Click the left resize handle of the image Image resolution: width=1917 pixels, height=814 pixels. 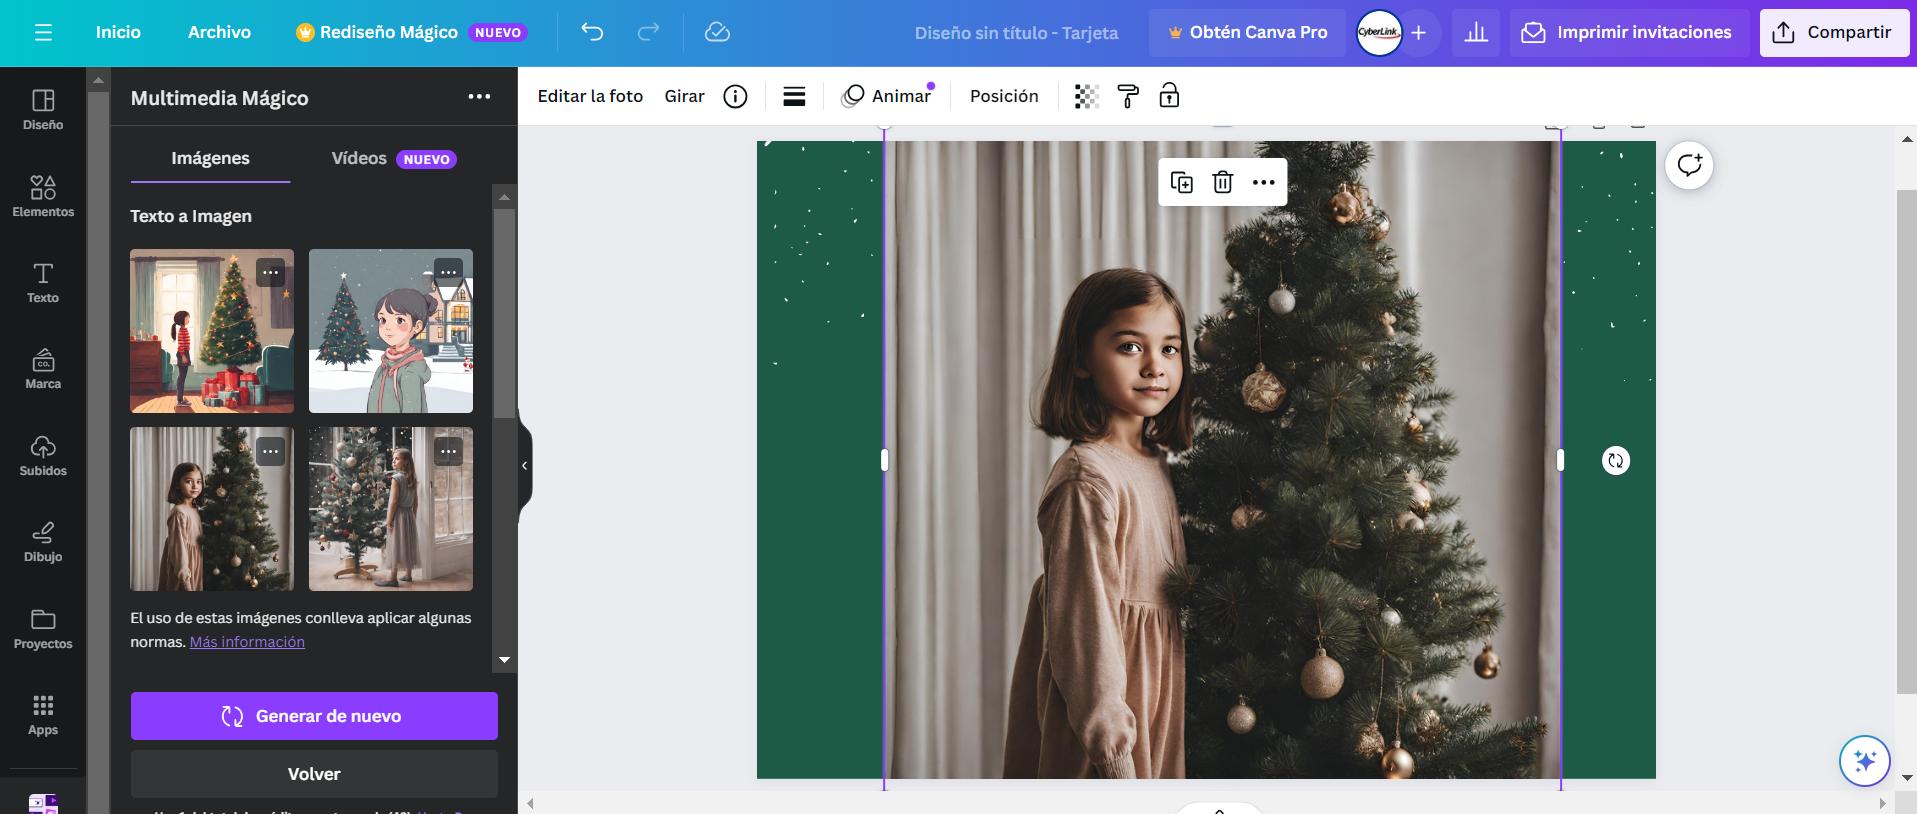coord(884,460)
